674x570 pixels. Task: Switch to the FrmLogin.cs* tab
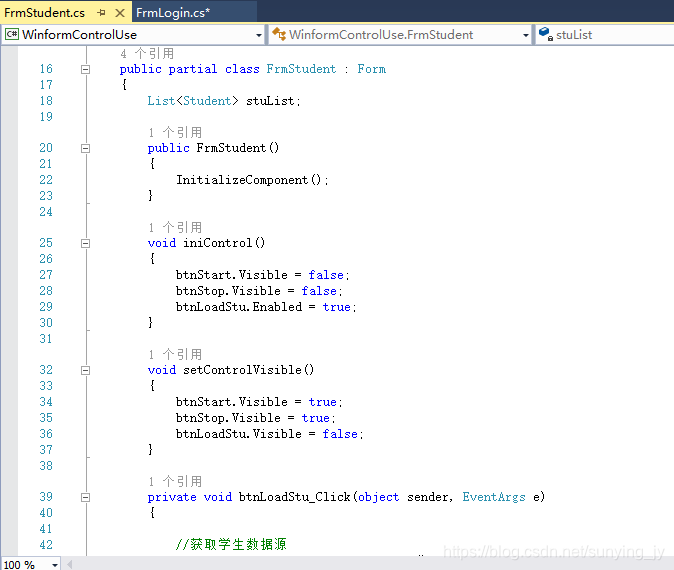173,12
